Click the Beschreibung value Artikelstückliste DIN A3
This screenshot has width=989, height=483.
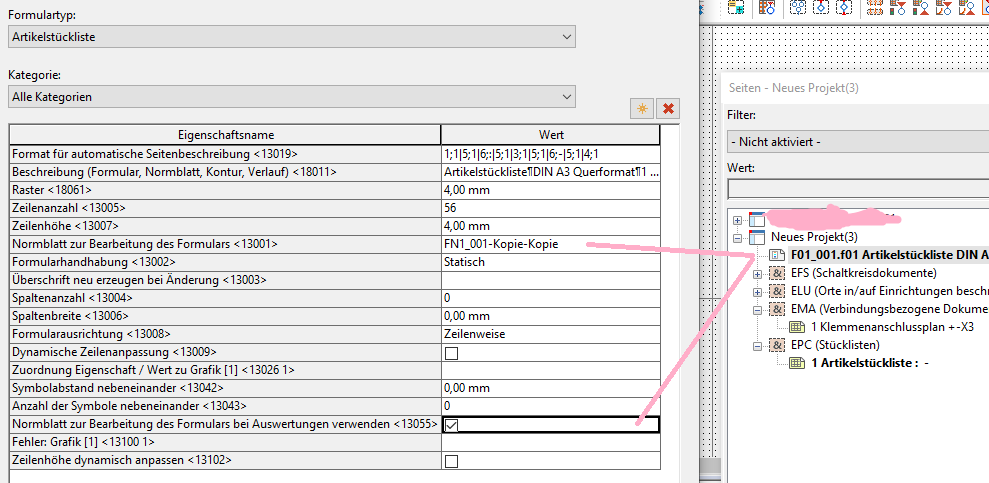point(551,172)
